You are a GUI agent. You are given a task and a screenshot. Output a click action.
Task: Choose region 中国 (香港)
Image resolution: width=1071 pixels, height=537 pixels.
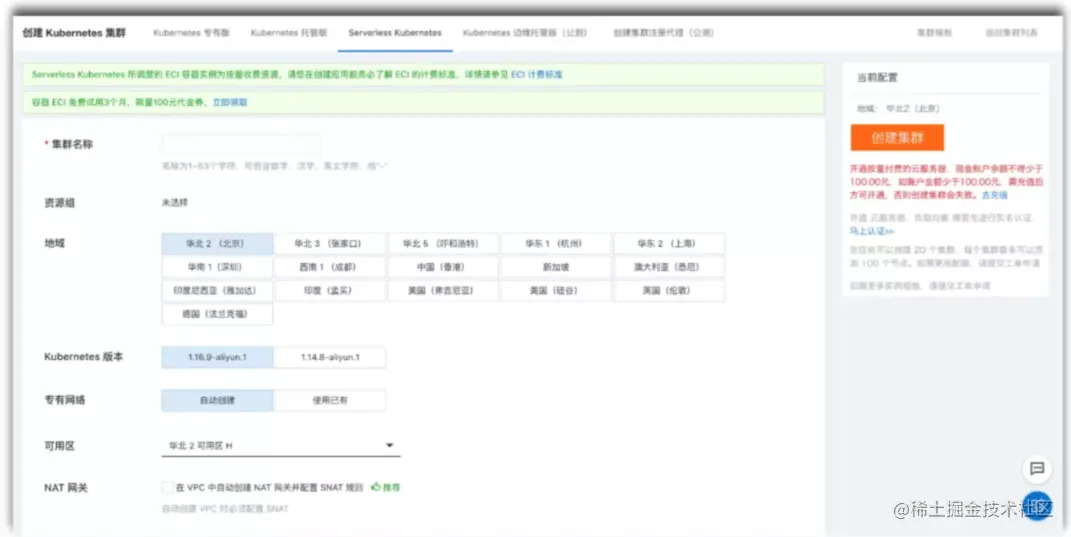443,267
